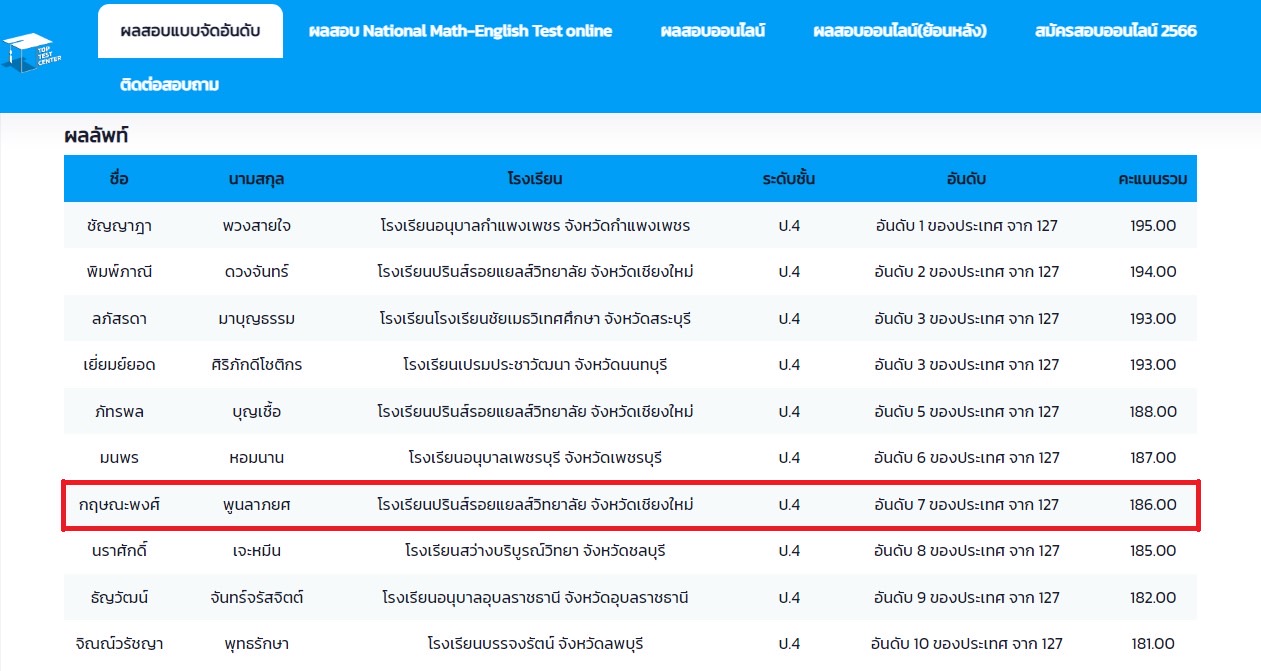Screen dimensions: 1261x671
Task: Click school โรงเรียนสว่างบริบูรณ์วิทยา จังหวัดชลบุรี
Action: 535,551
